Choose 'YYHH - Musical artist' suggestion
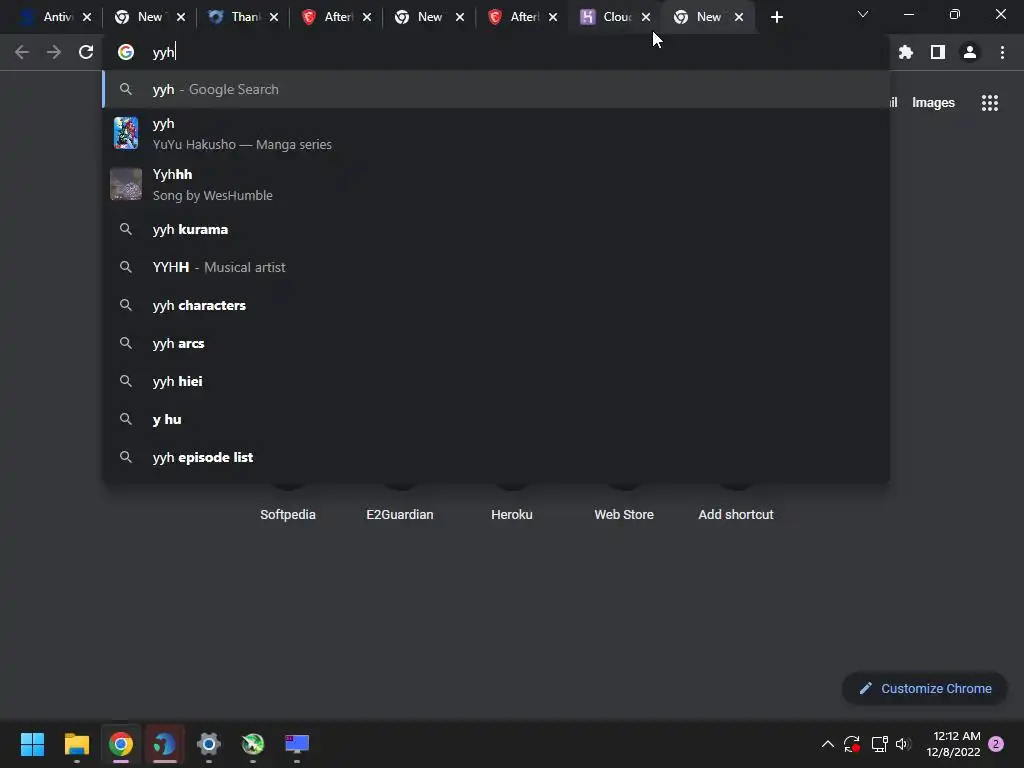Screen dimensions: 1024x768 [496, 267]
